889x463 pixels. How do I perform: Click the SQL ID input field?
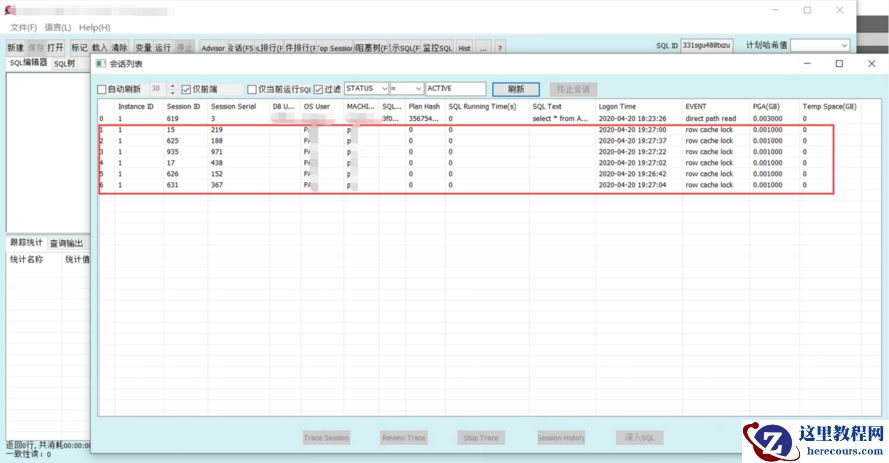click(706, 45)
